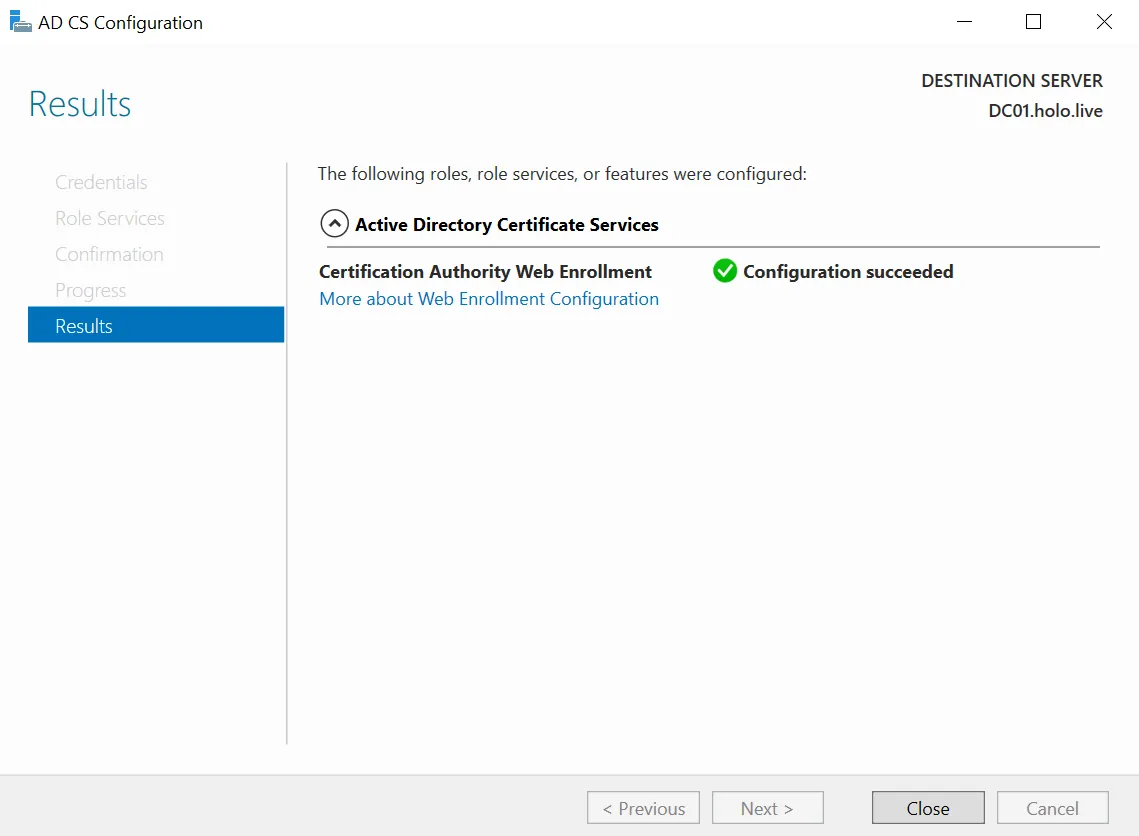Click the Cancel button
Viewport: 1139px width, 836px height.
pyautogui.click(x=1052, y=808)
